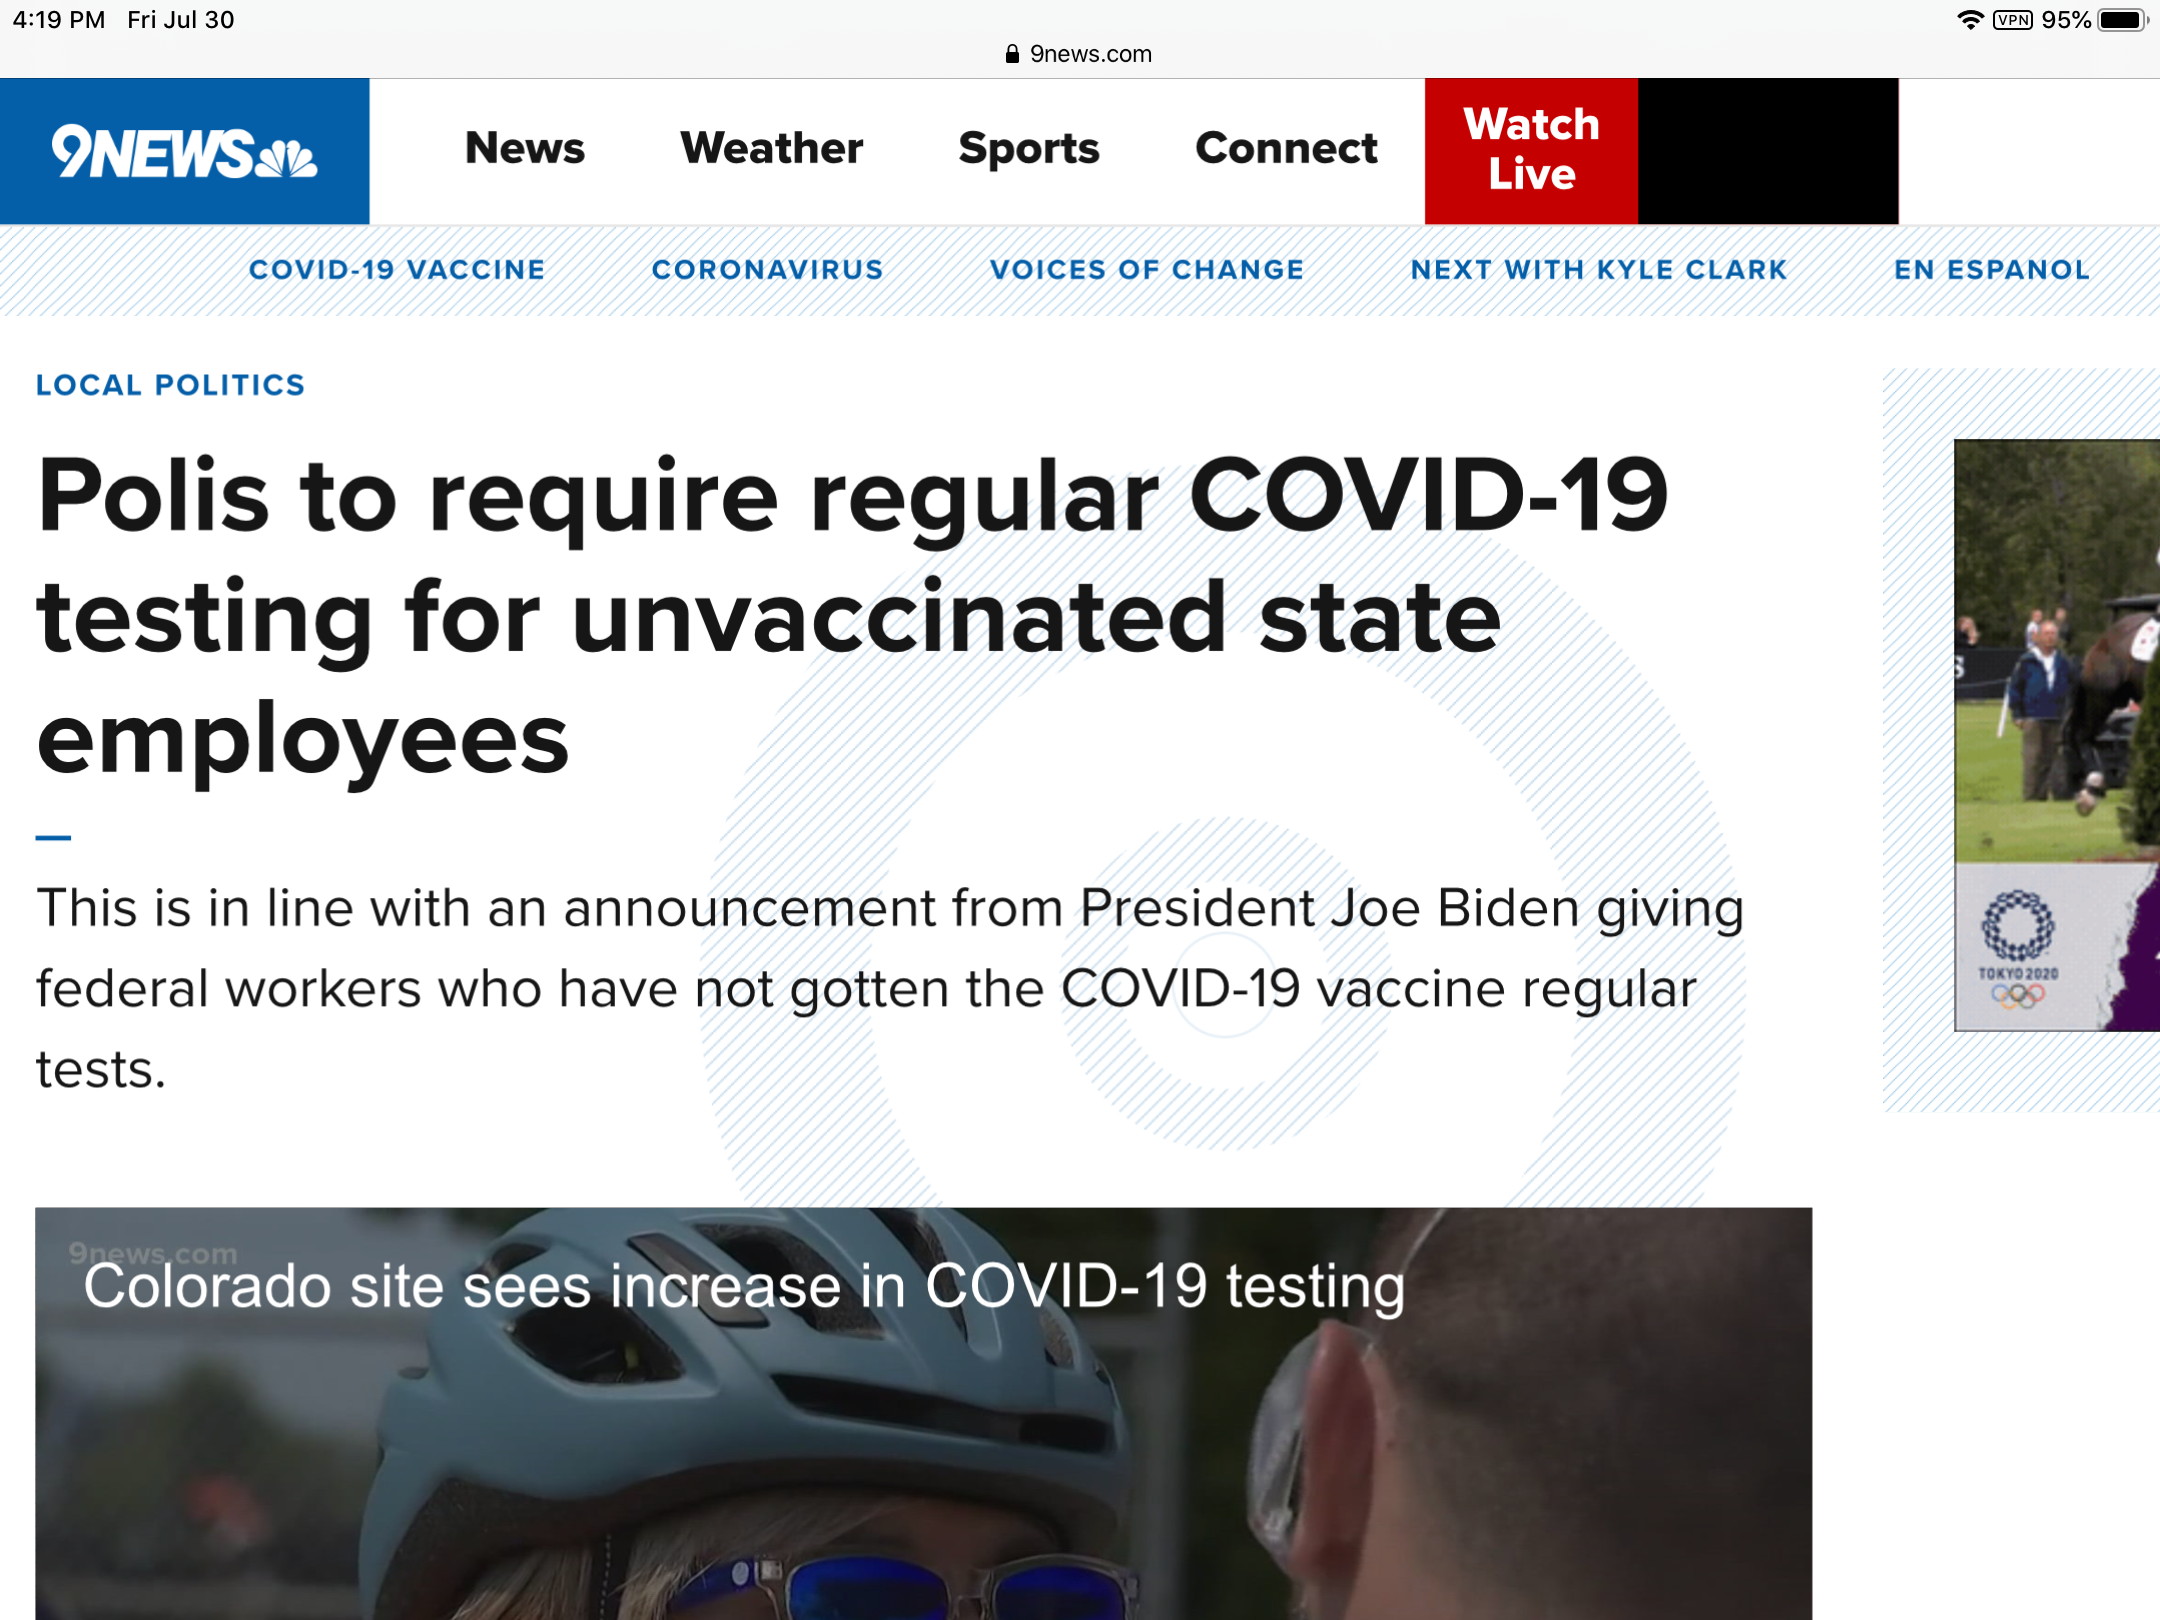Open the 9NEWS logo home link
Screen dimensions: 2160x1620
tap(184, 152)
